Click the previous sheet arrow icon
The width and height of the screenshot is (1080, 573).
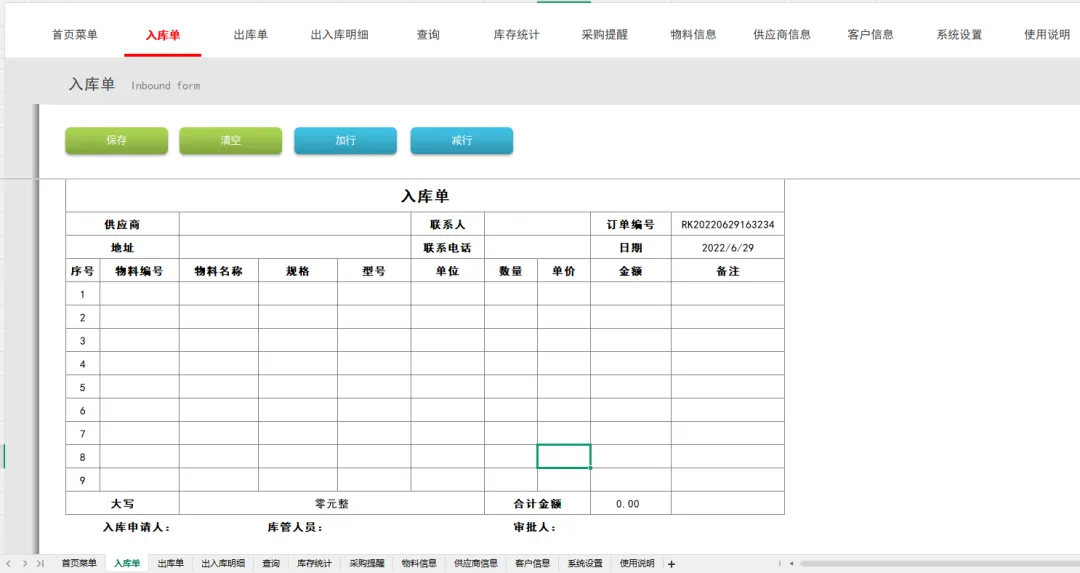(x=8, y=563)
